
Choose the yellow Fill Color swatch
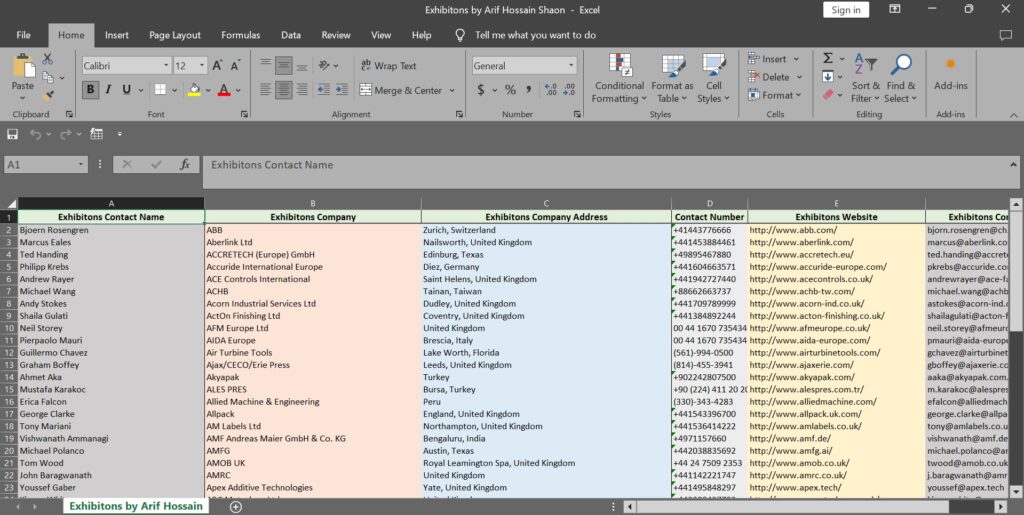tap(194, 90)
